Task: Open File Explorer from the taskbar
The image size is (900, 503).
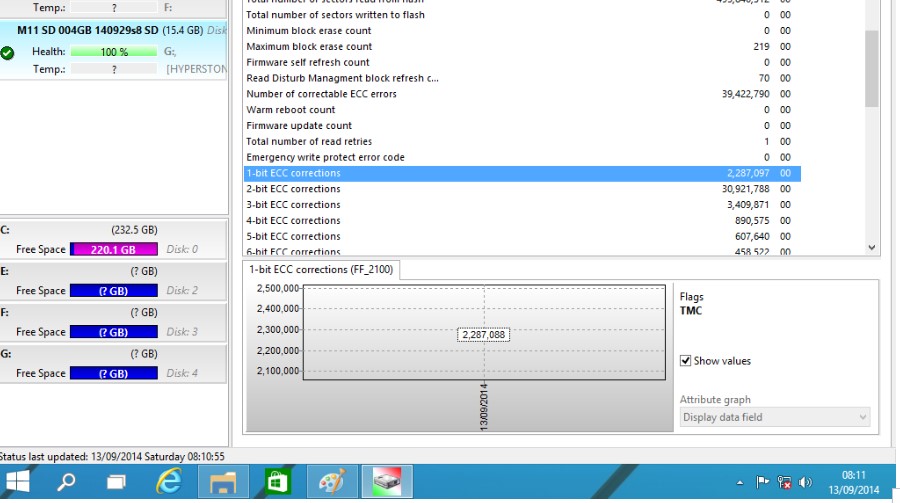Action: 223,481
